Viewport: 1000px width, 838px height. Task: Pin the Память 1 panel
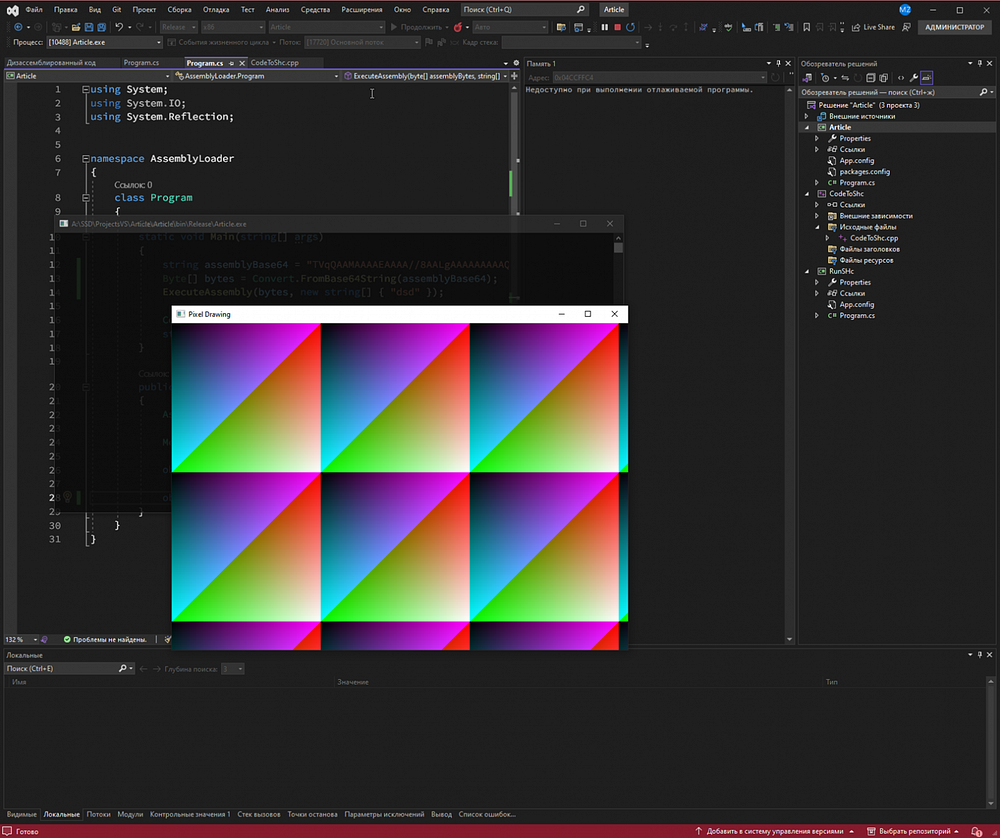pyautogui.click(x=778, y=64)
